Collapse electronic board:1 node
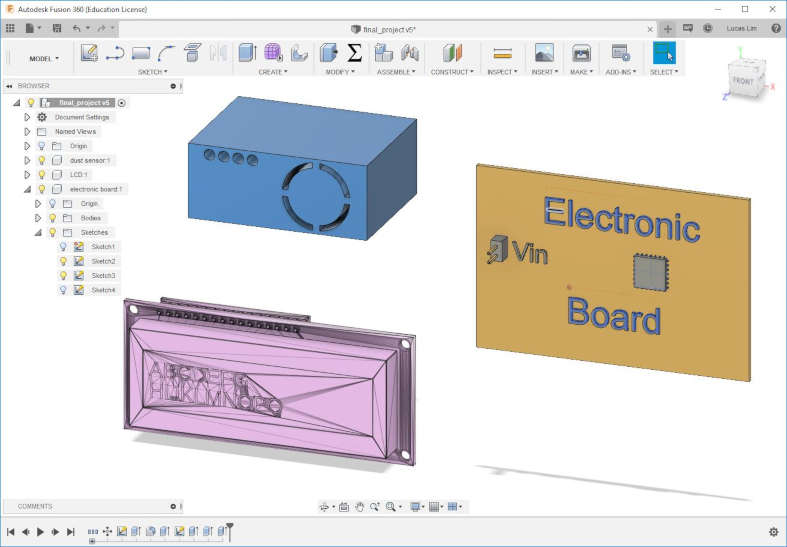The height and width of the screenshot is (547, 787). [x=27, y=189]
